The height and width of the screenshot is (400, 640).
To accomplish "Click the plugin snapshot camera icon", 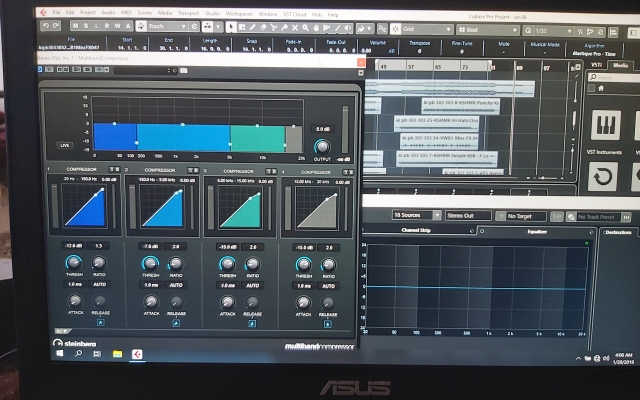I will 184,71.
